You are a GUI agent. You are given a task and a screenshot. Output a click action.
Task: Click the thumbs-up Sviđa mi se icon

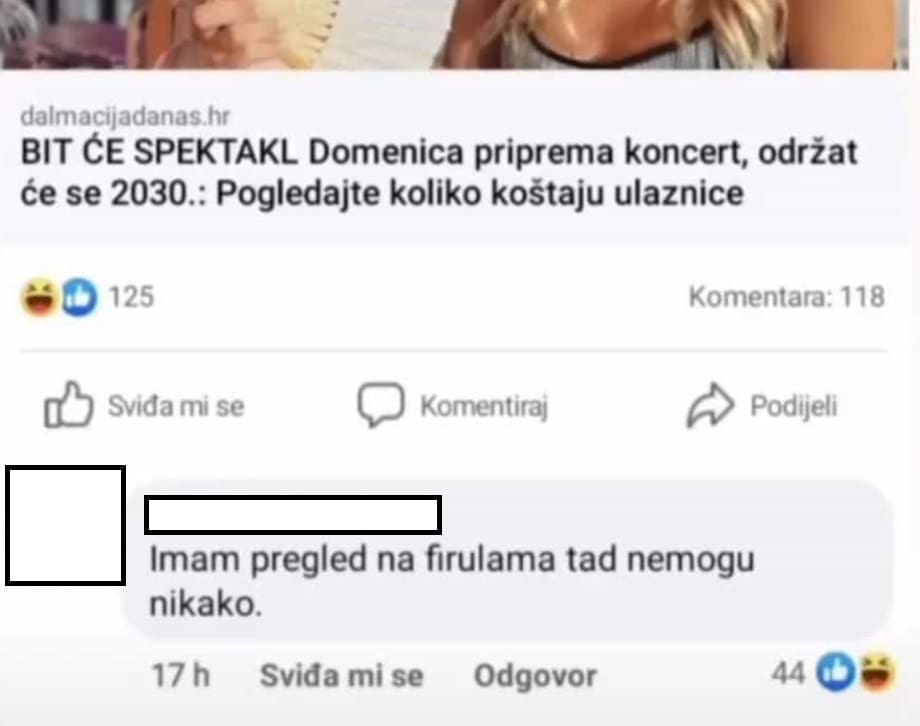[x=69, y=405]
